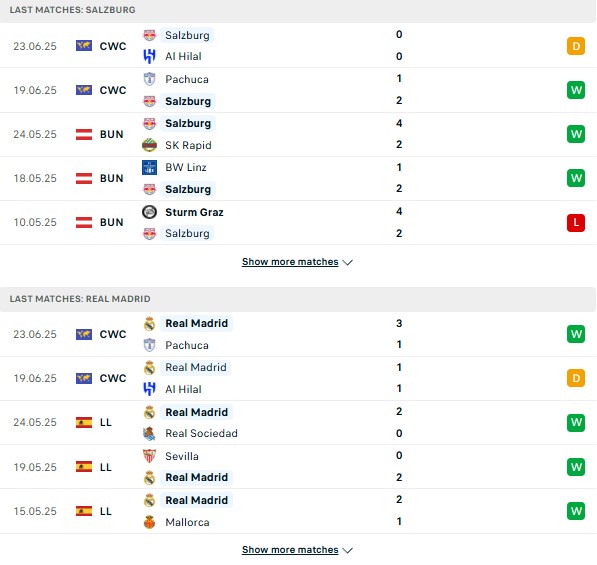Click the Sturm Graz club logo
The width and height of the screenshot is (597, 565).
pyautogui.click(x=149, y=212)
